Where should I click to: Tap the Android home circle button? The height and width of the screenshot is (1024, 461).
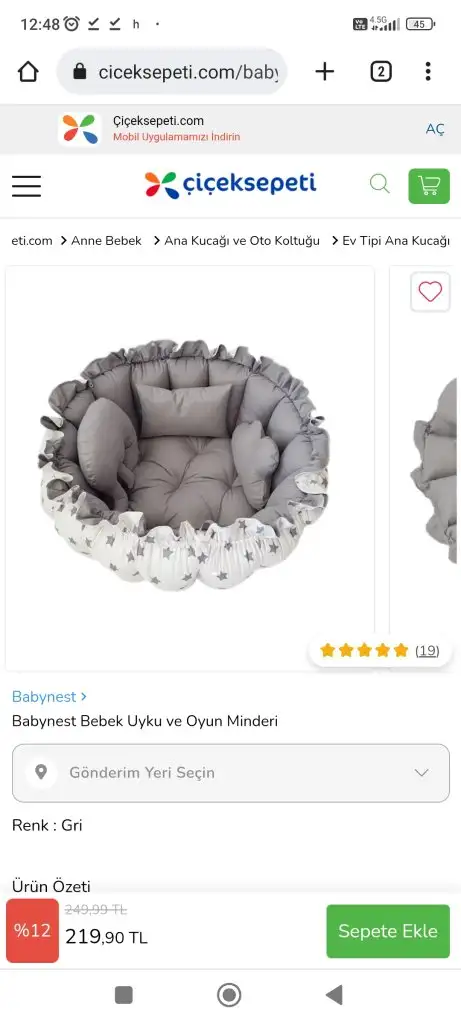click(229, 995)
